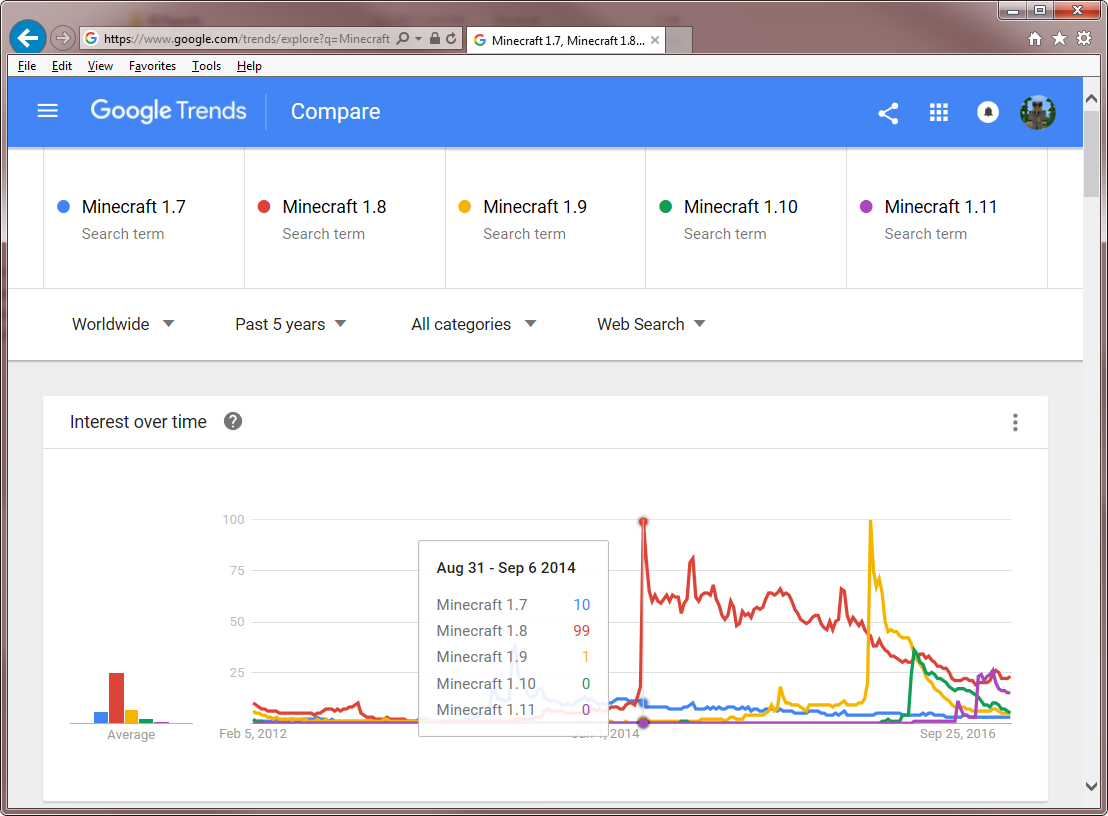1108x816 pixels.
Task: Click the red Average bar
Action: pos(117,697)
